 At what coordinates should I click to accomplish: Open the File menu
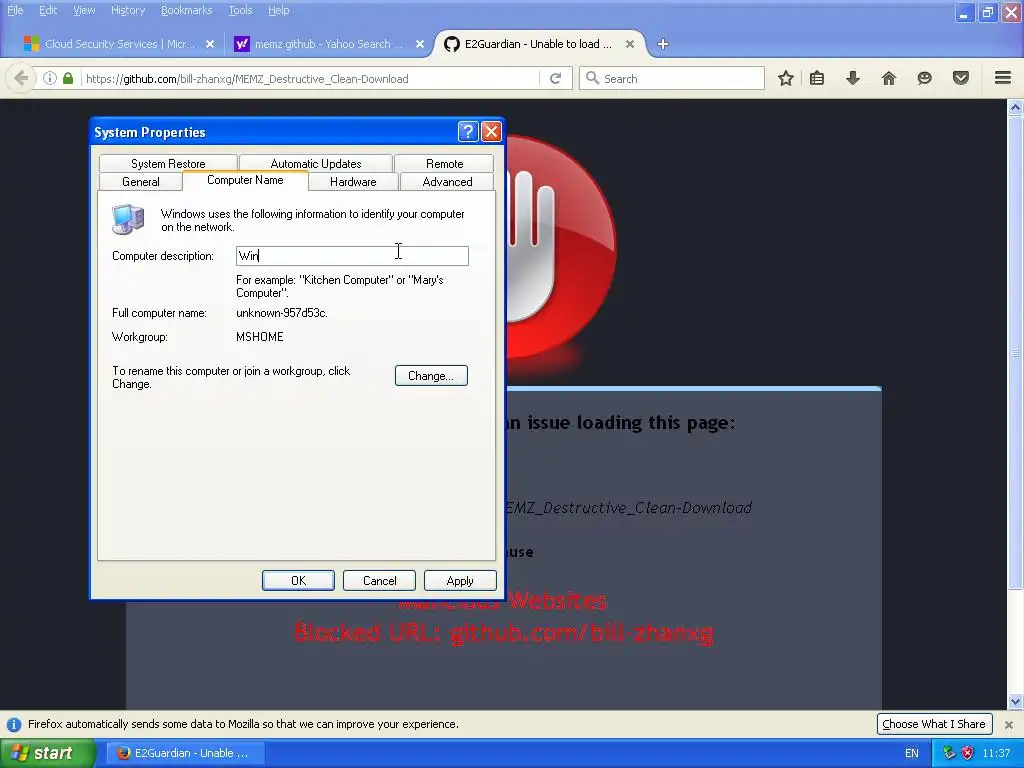pyautogui.click(x=15, y=10)
